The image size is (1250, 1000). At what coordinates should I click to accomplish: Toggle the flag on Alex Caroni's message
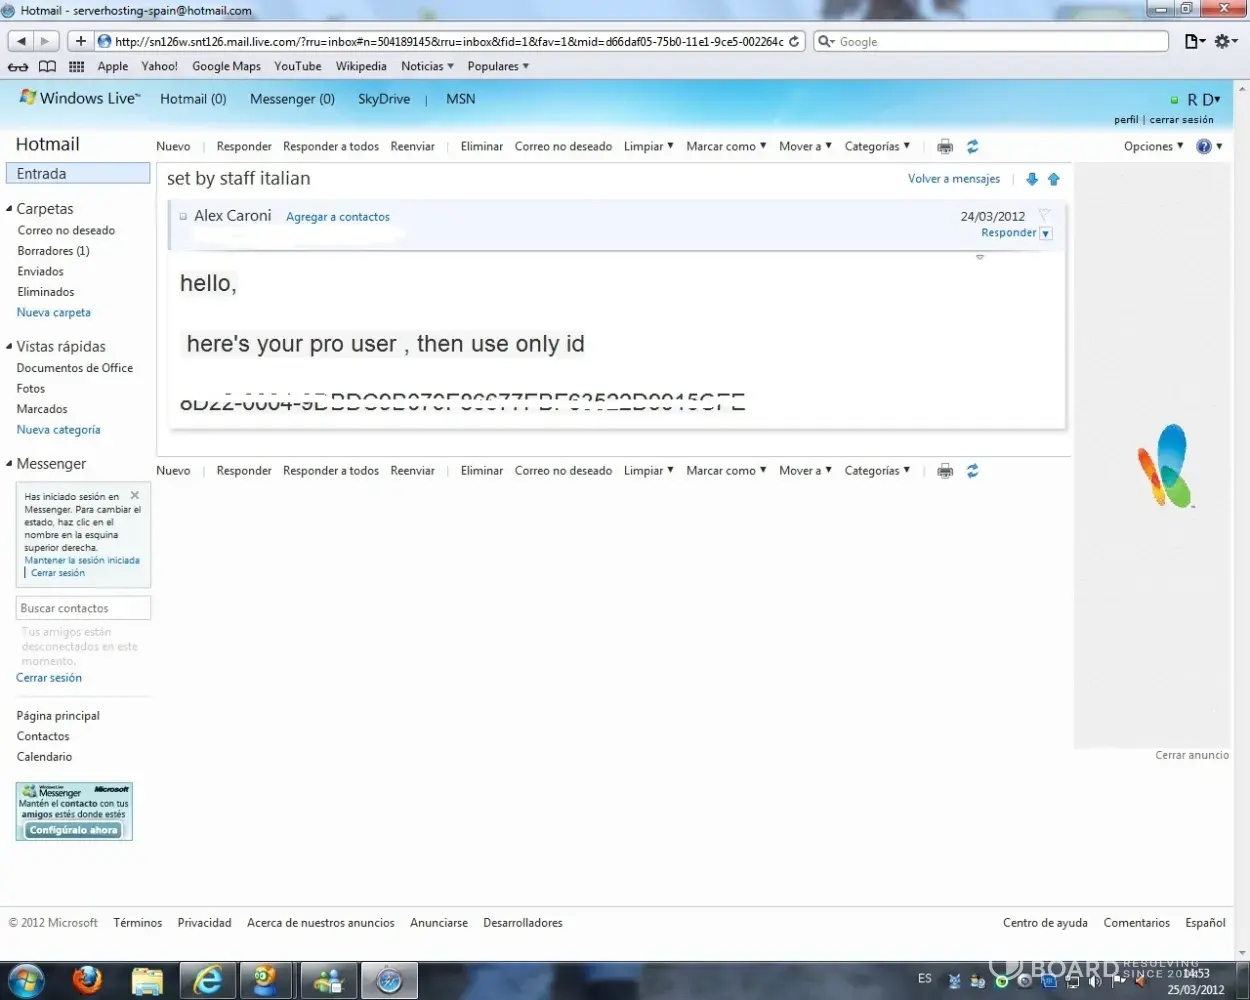click(x=1044, y=215)
